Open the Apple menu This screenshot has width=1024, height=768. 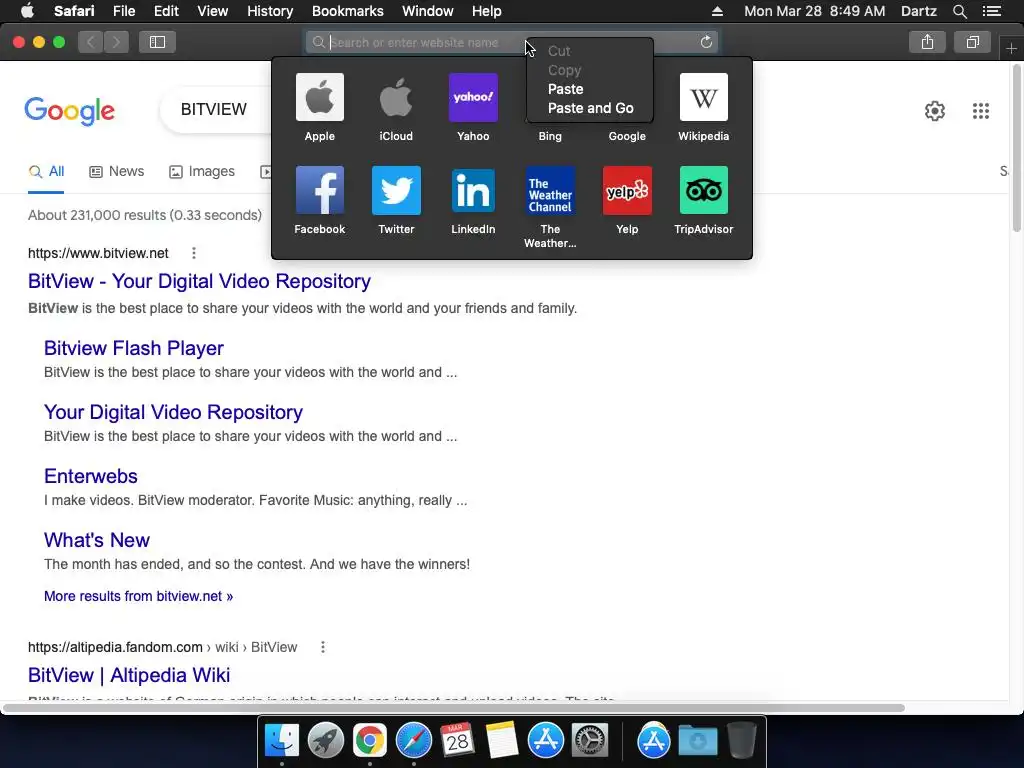click(x=27, y=11)
